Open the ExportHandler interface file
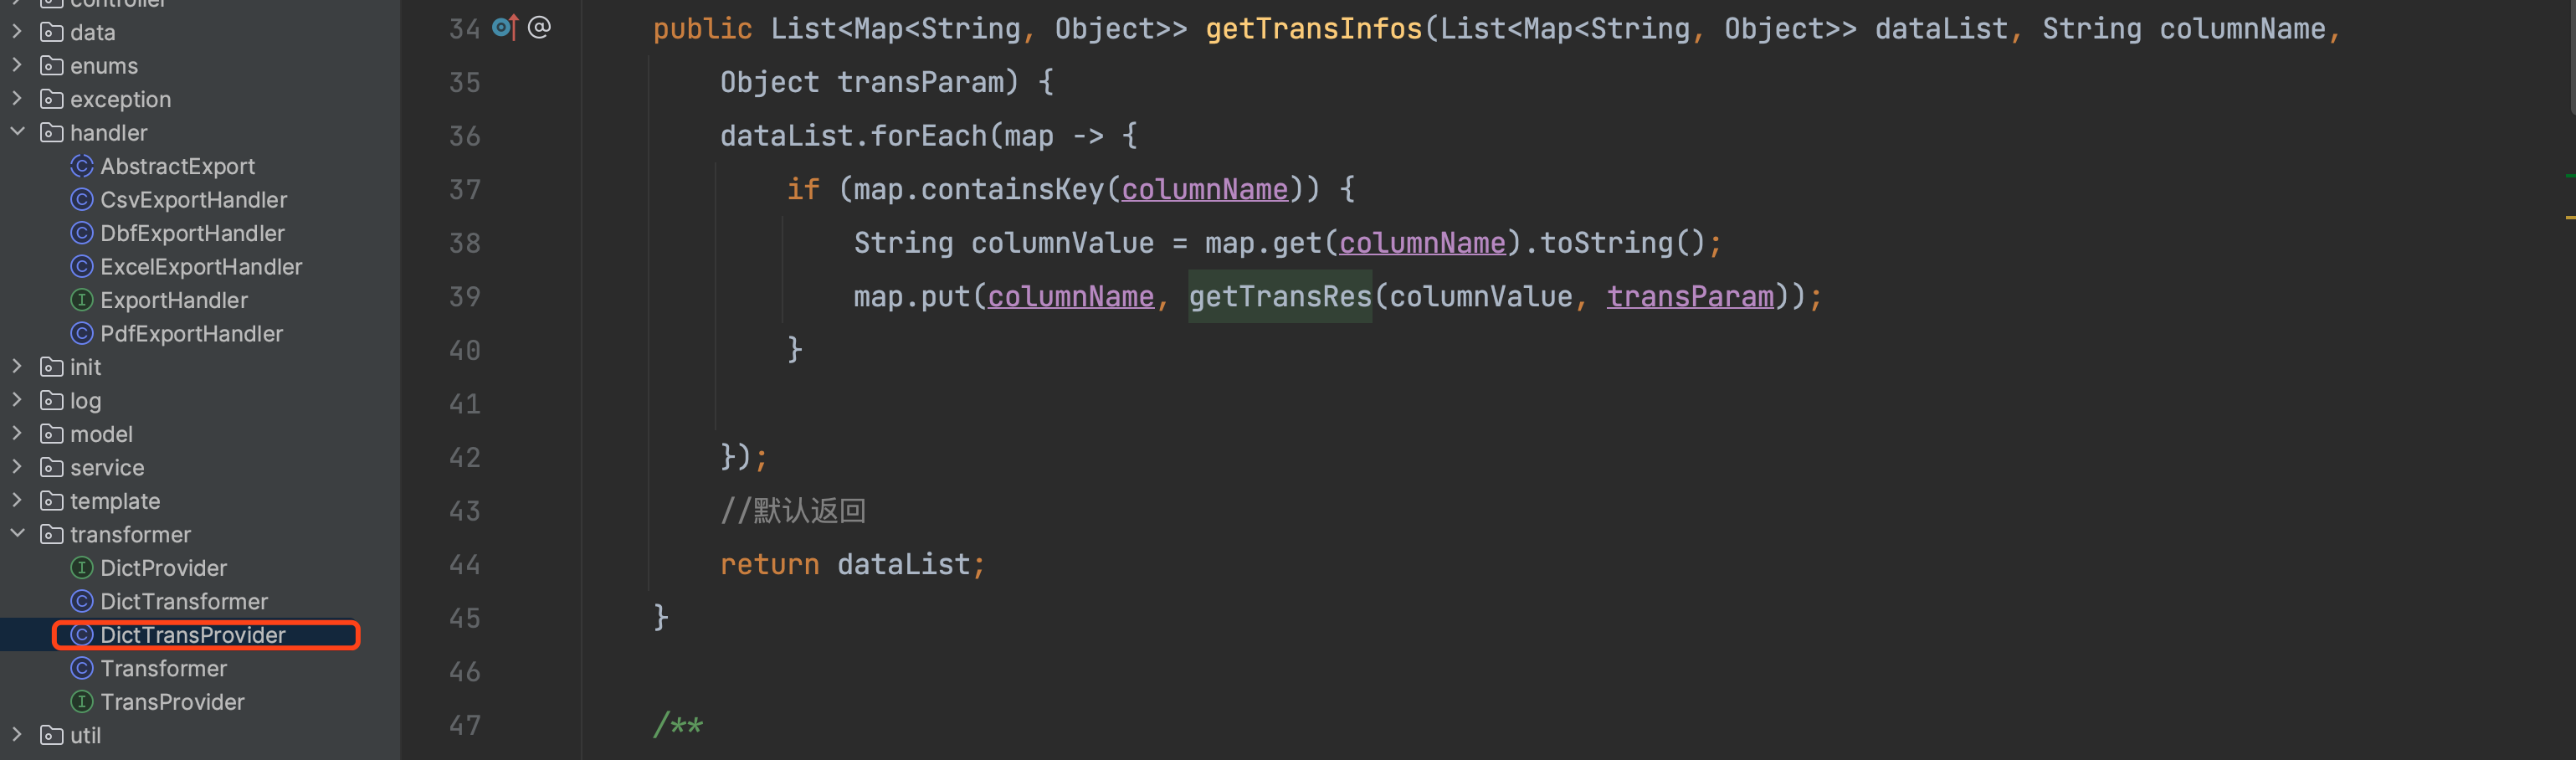The width and height of the screenshot is (2576, 760). [x=173, y=300]
